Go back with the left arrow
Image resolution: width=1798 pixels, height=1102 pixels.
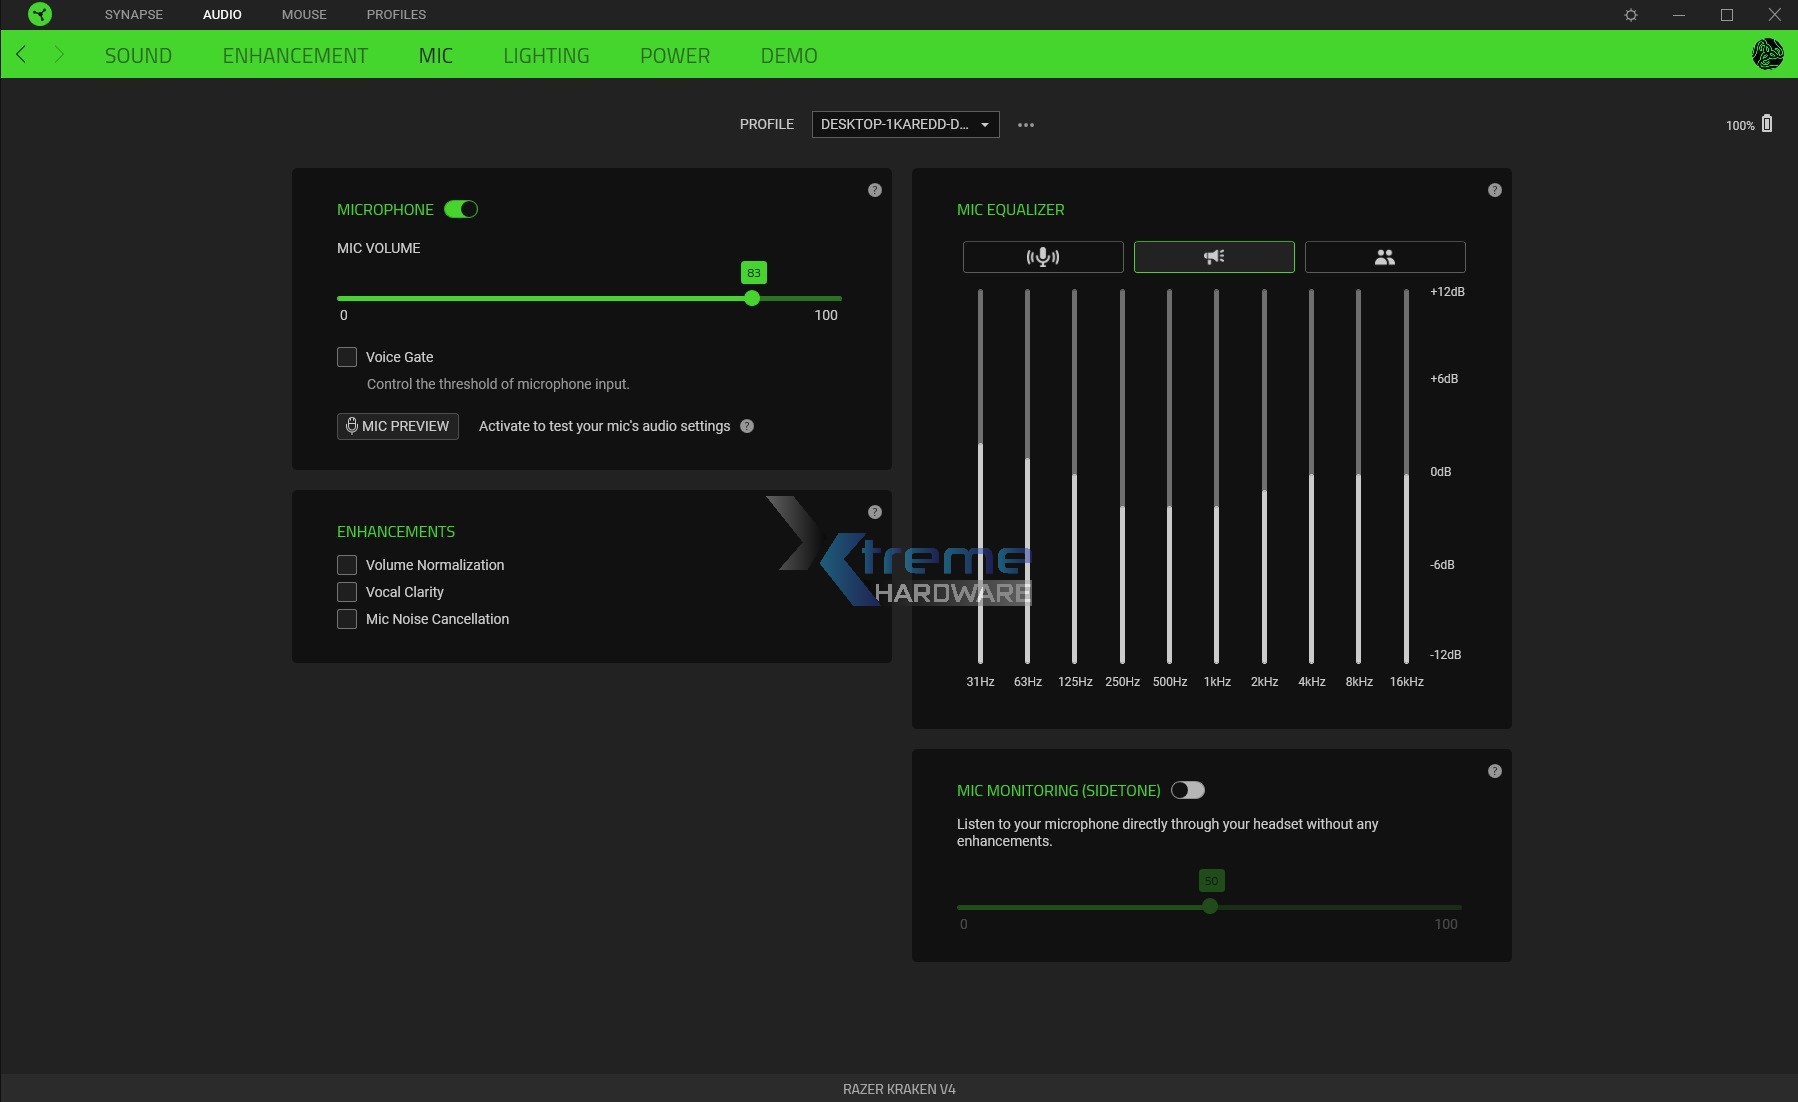point(22,55)
